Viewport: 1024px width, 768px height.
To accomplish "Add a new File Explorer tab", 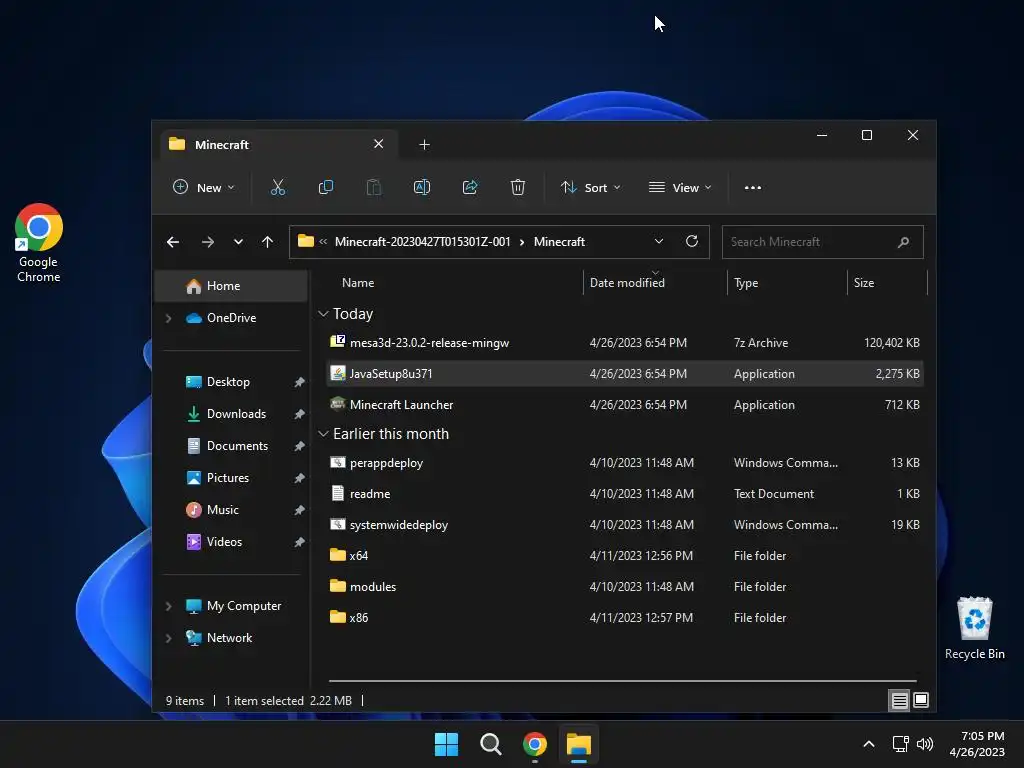I will coord(424,144).
